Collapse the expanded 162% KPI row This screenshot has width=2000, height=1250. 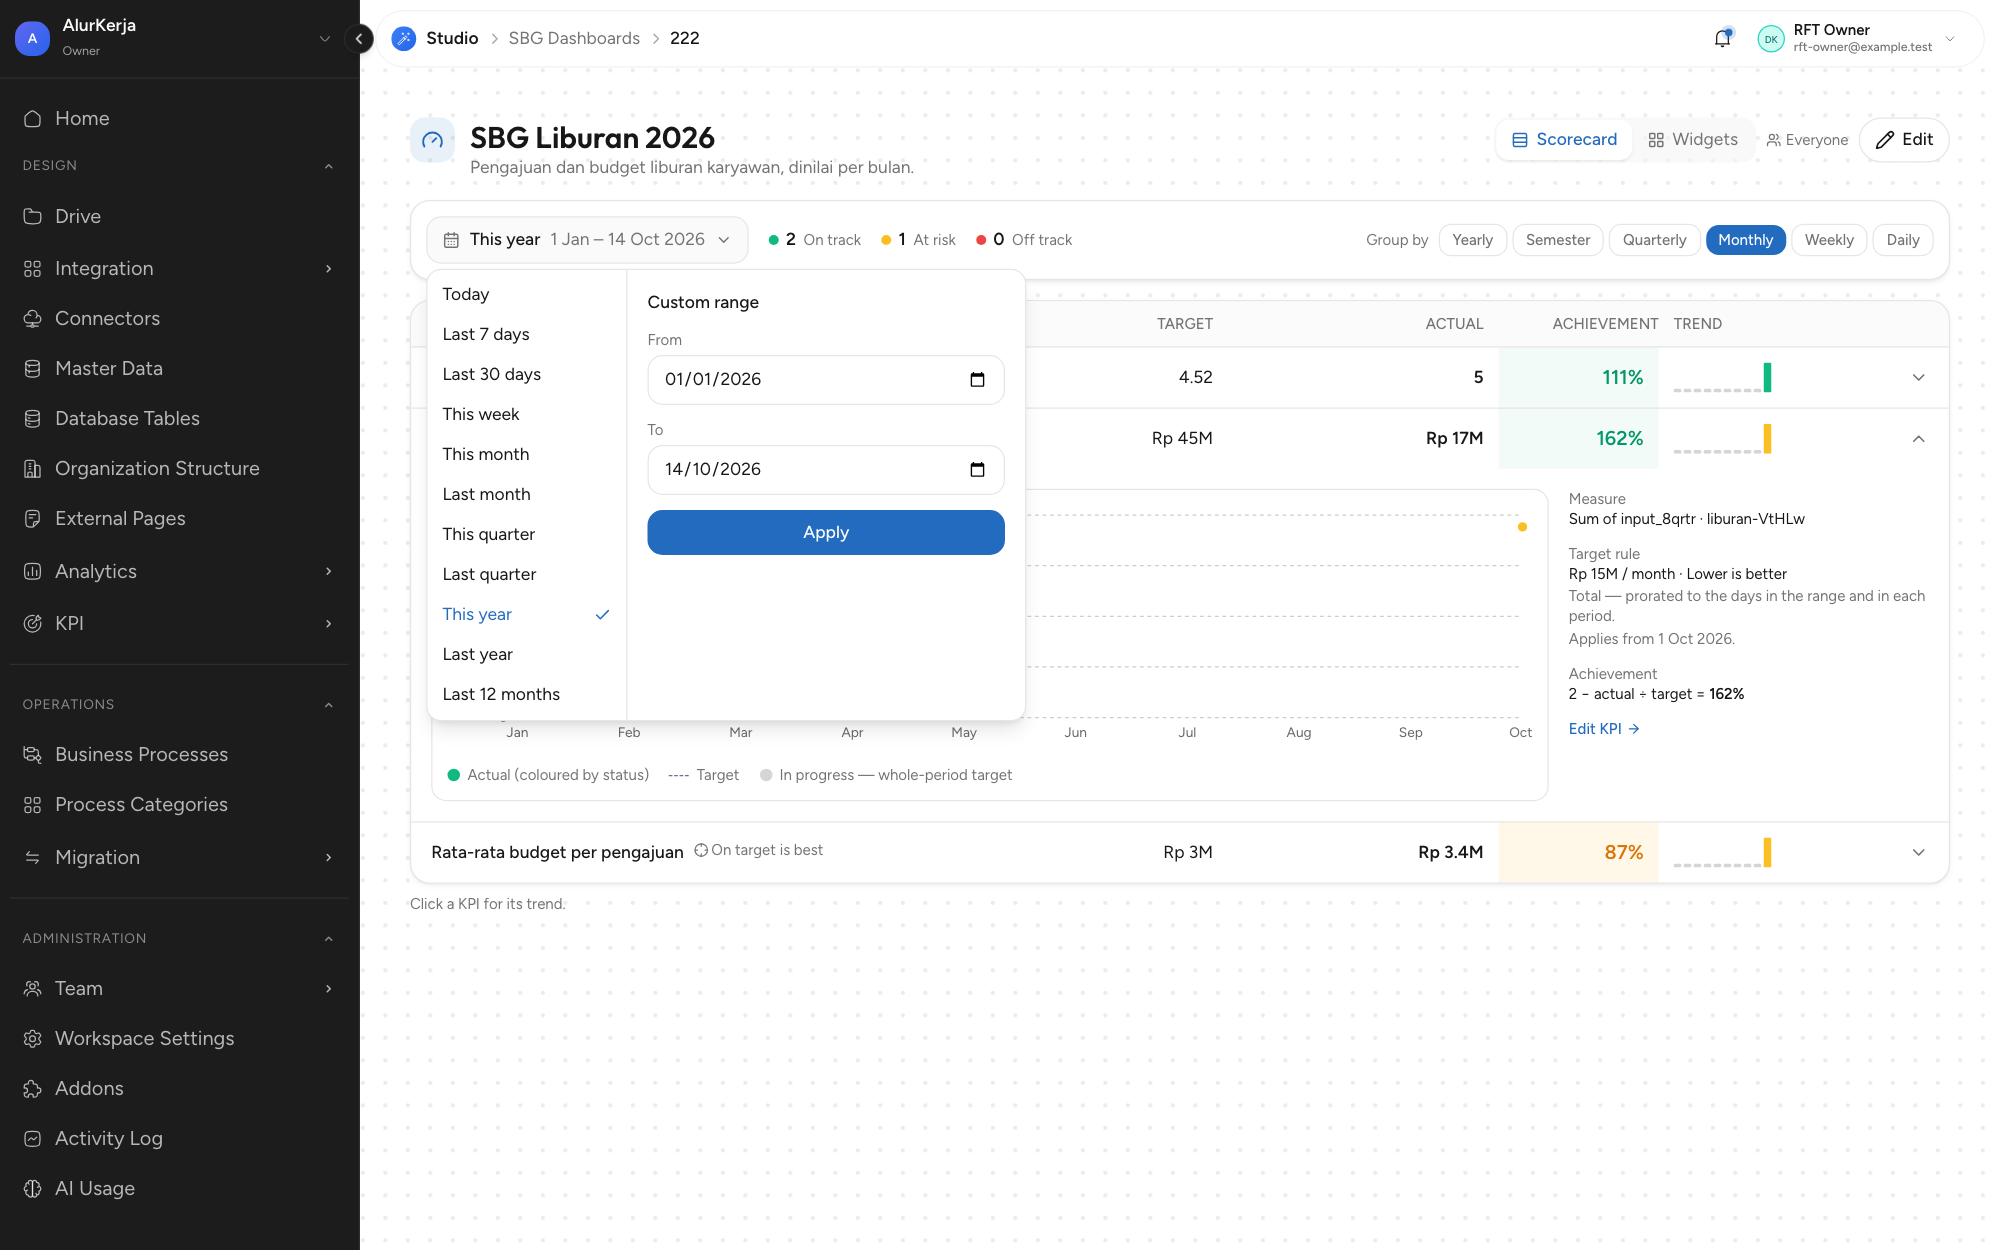(x=1918, y=439)
